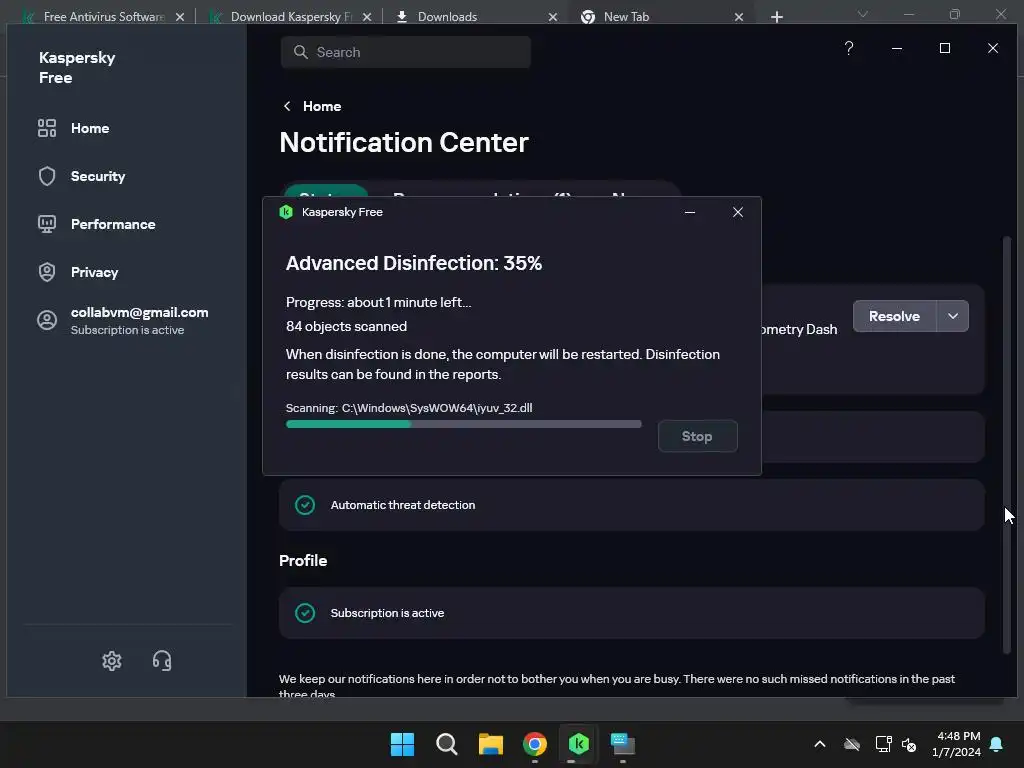1024x768 pixels.
Task: Open taskbar Search
Action: (447, 744)
